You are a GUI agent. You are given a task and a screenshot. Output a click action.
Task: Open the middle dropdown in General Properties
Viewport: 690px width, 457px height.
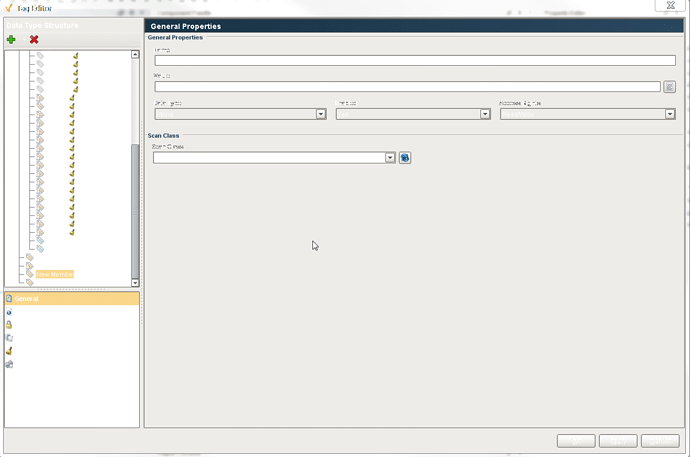point(413,114)
